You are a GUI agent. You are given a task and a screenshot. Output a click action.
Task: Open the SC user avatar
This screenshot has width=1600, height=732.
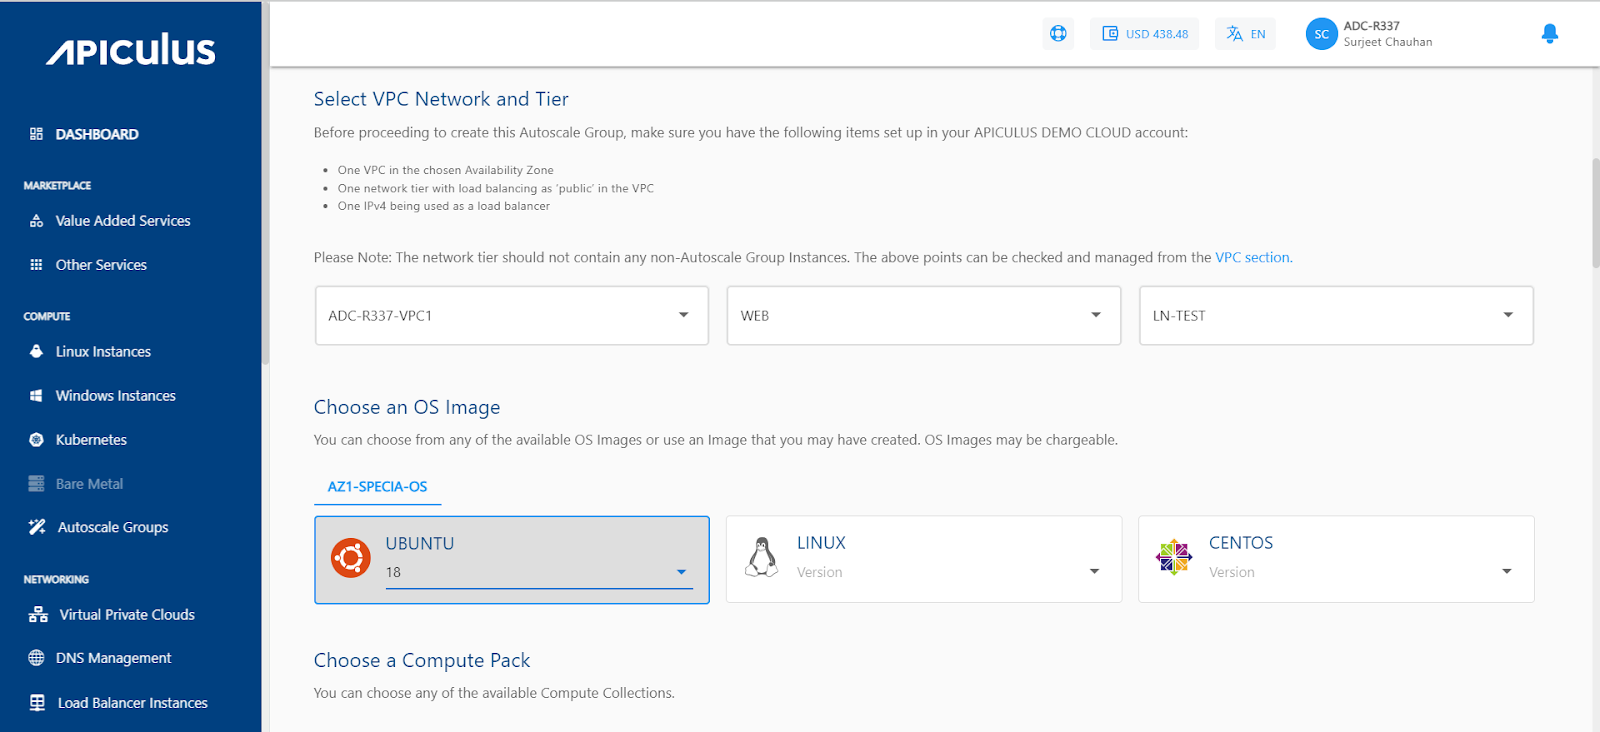1321,34
